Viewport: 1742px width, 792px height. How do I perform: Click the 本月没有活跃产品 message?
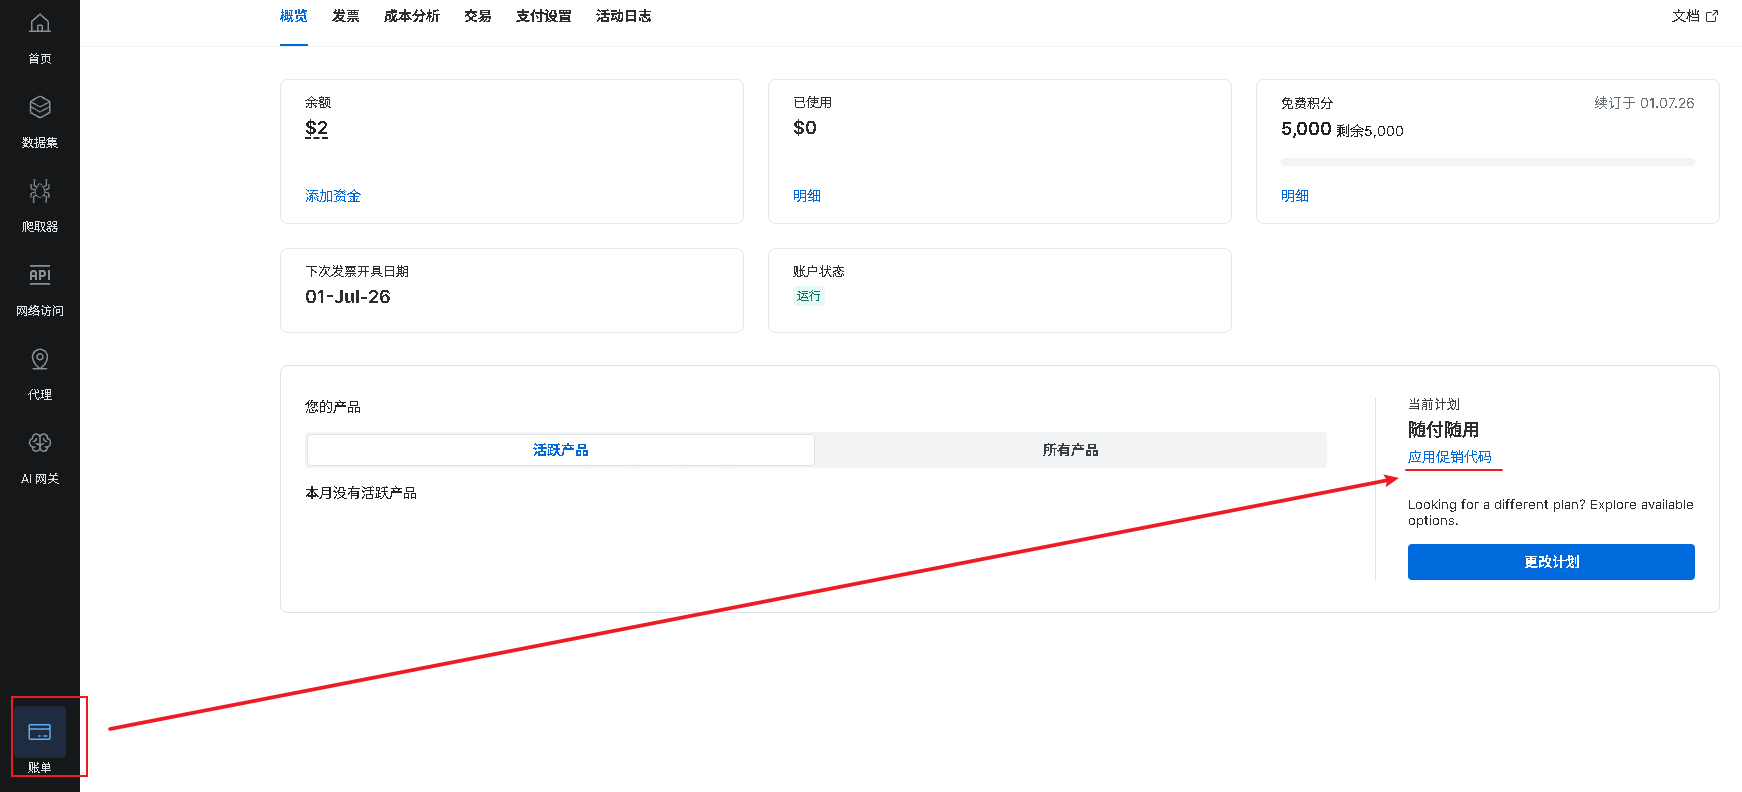[x=361, y=493]
